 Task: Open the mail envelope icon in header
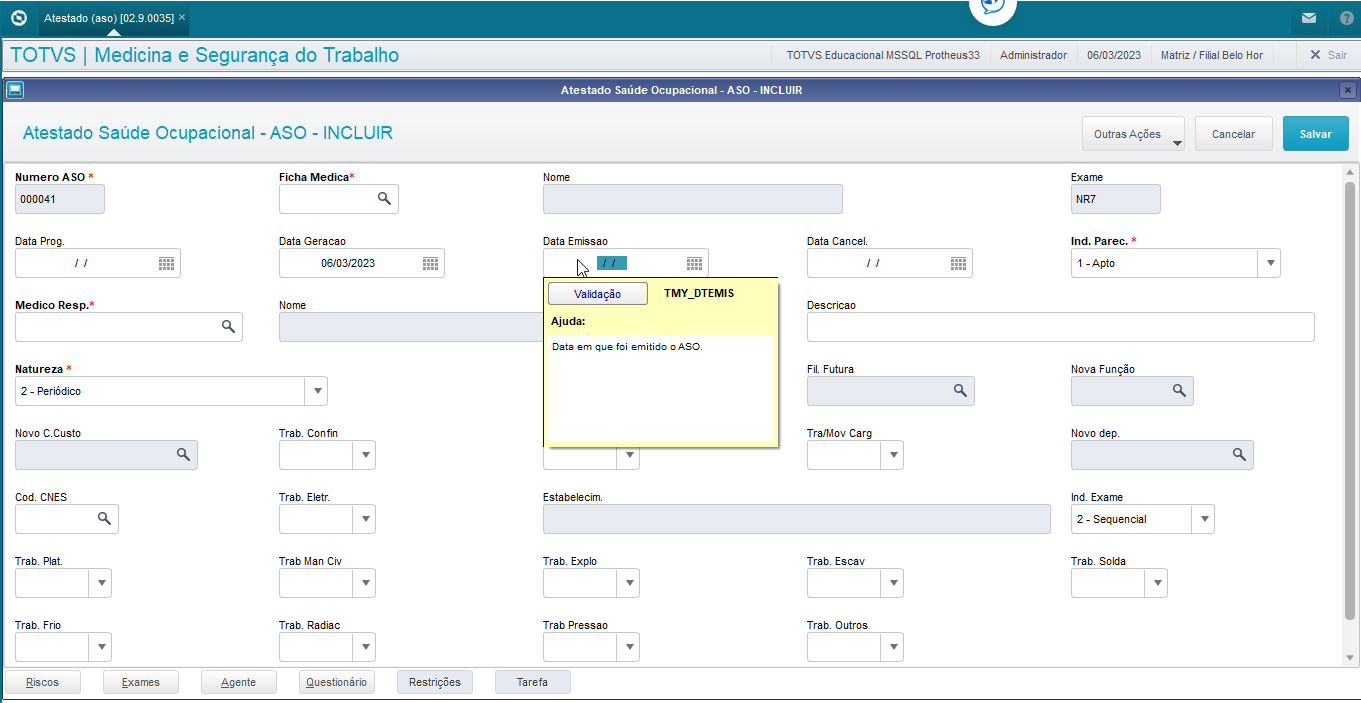coord(1309,18)
